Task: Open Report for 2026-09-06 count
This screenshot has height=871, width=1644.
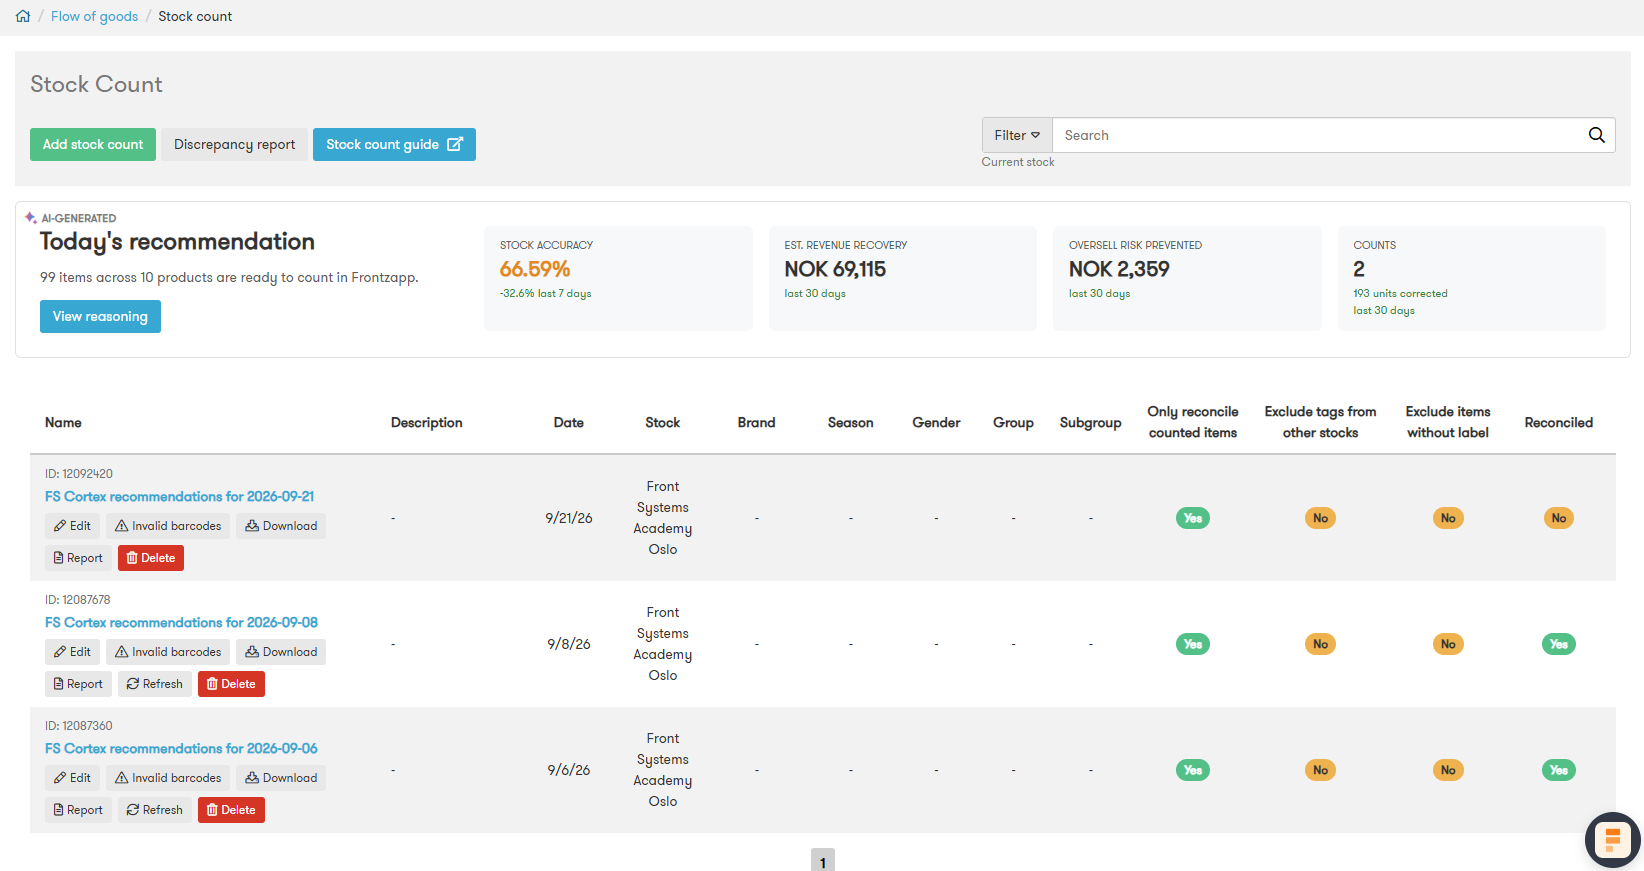Action: pyautogui.click(x=78, y=810)
